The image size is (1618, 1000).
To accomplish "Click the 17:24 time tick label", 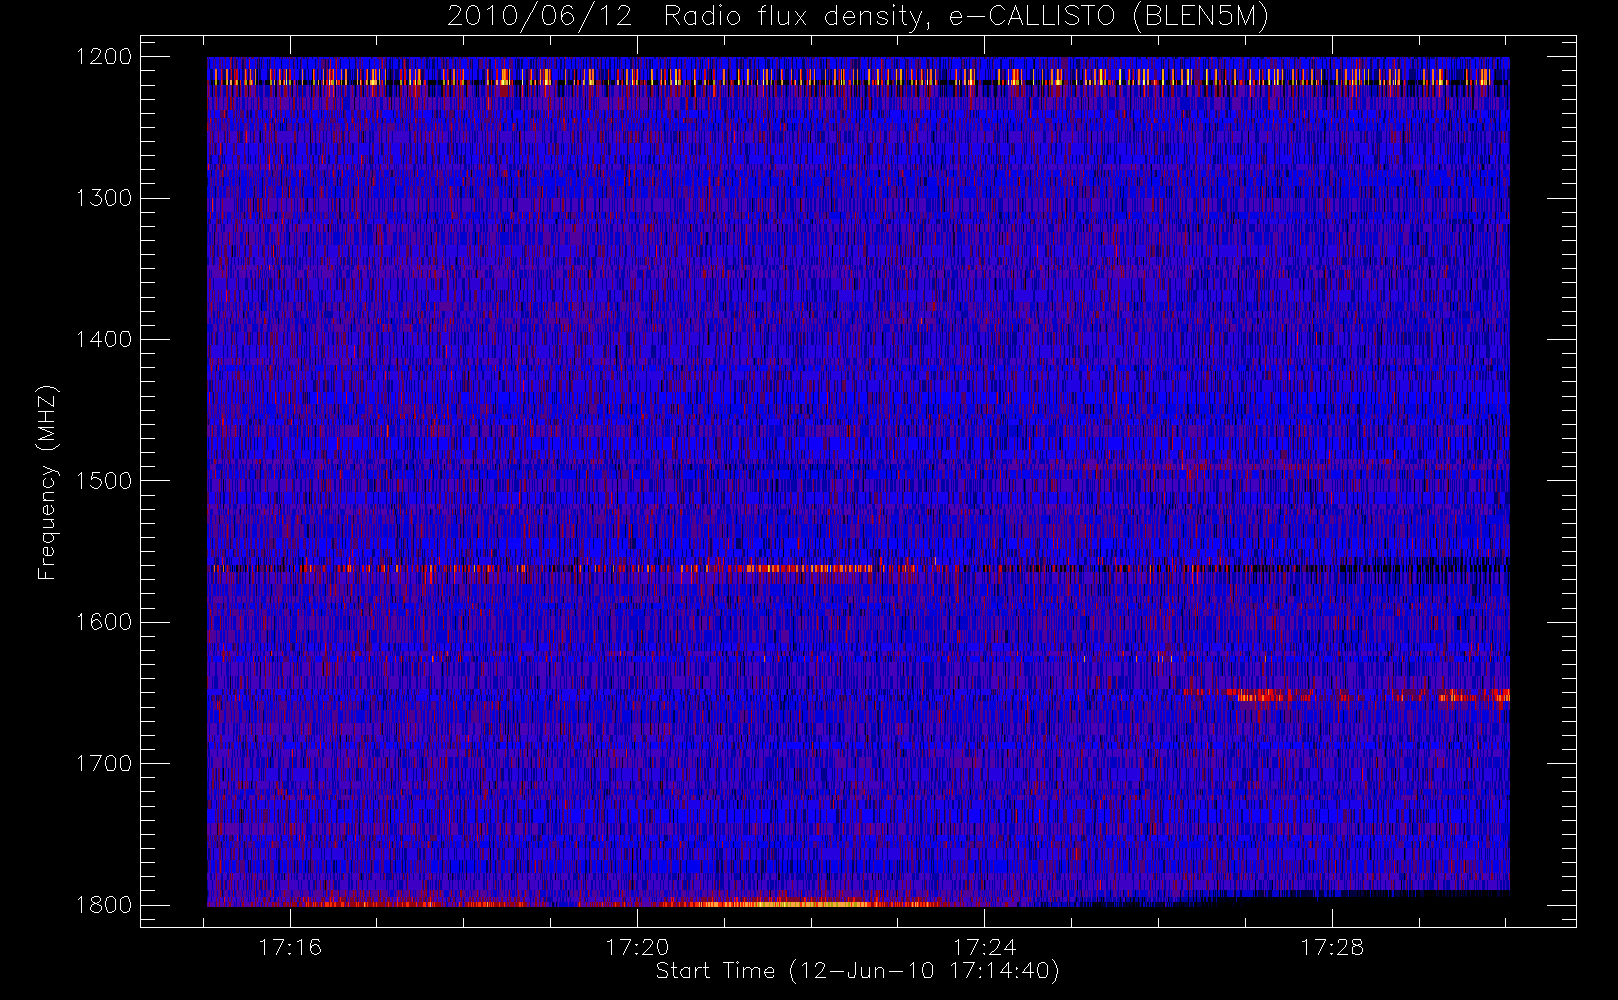I will pos(984,947).
